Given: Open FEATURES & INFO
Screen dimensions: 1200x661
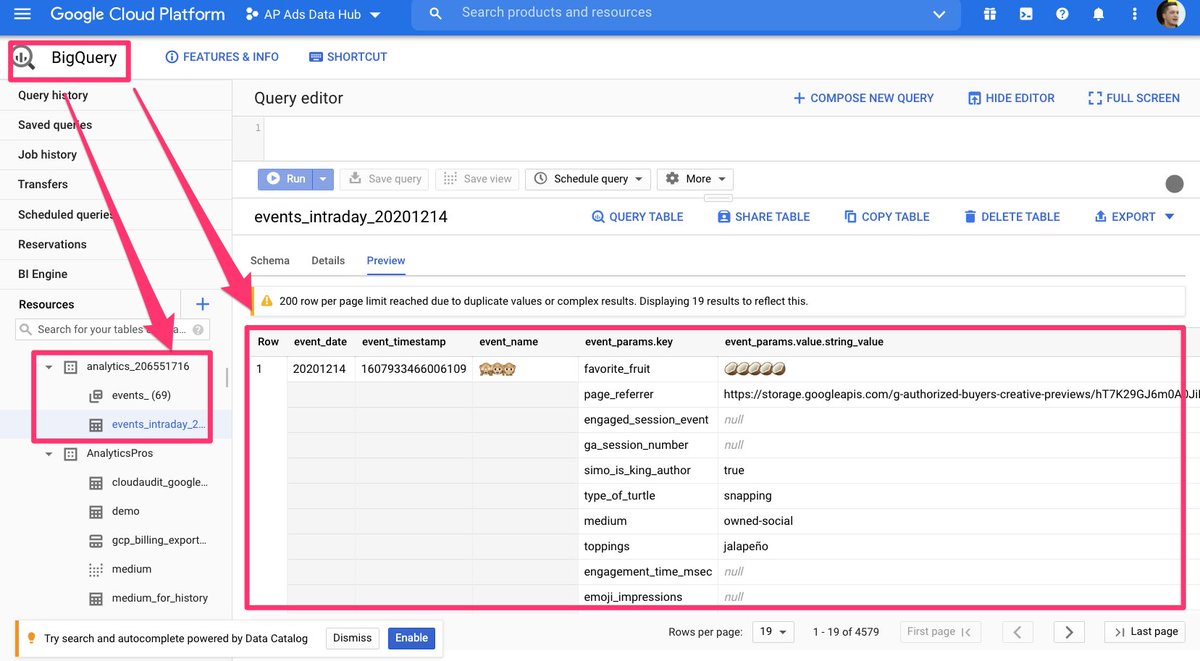Looking at the screenshot, I should tap(222, 57).
